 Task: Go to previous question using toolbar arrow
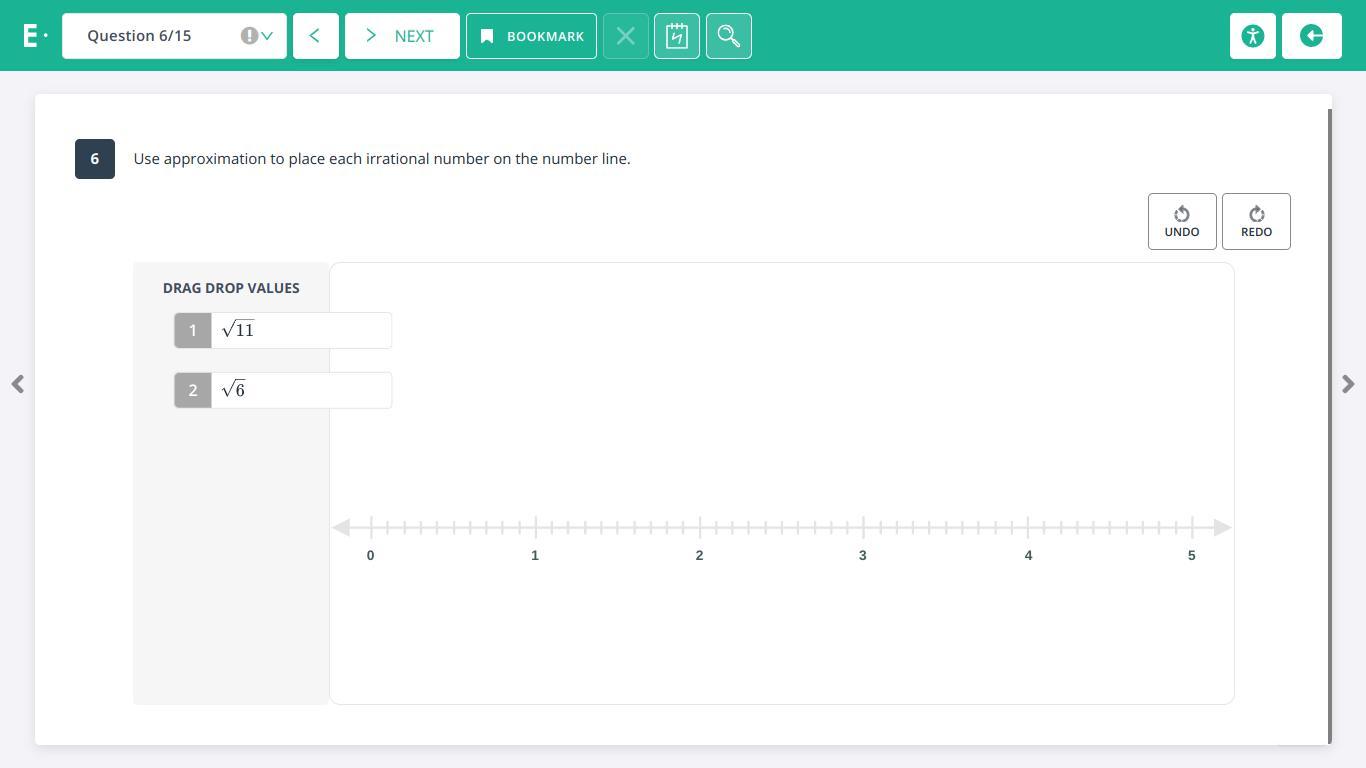click(x=316, y=36)
